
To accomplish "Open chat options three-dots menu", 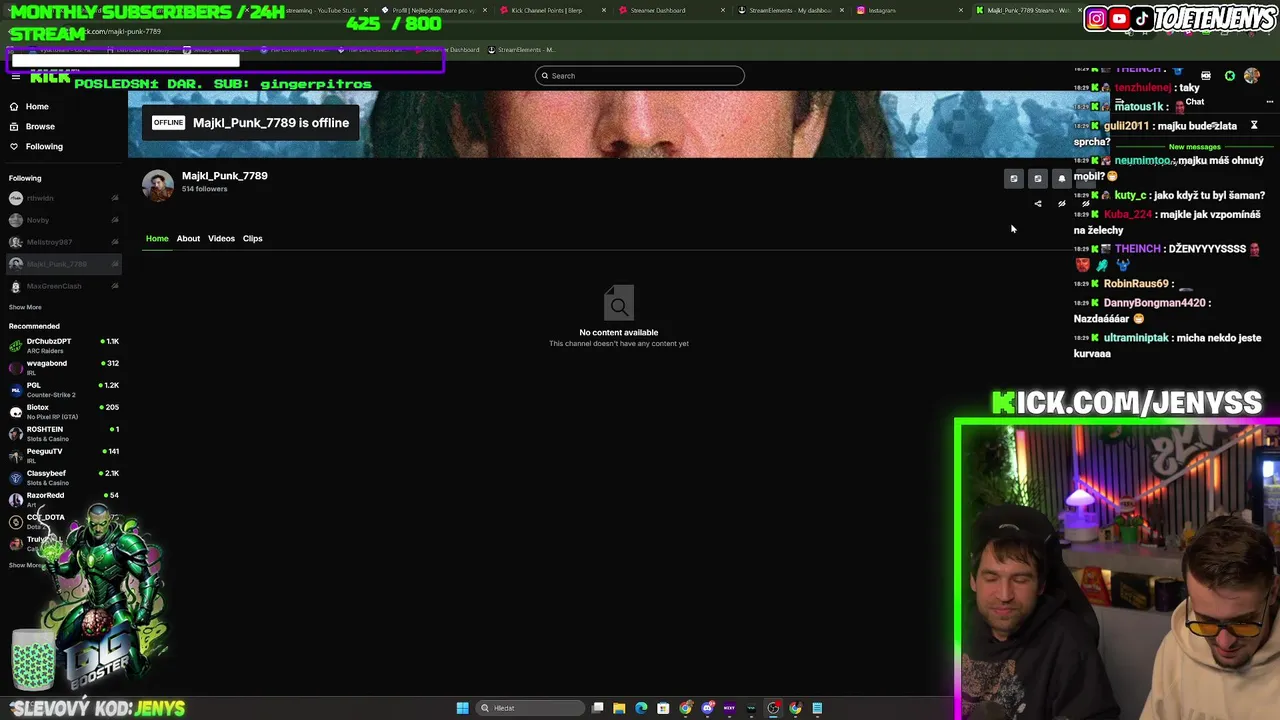I will pyautogui.click(x=1269, y=102).
